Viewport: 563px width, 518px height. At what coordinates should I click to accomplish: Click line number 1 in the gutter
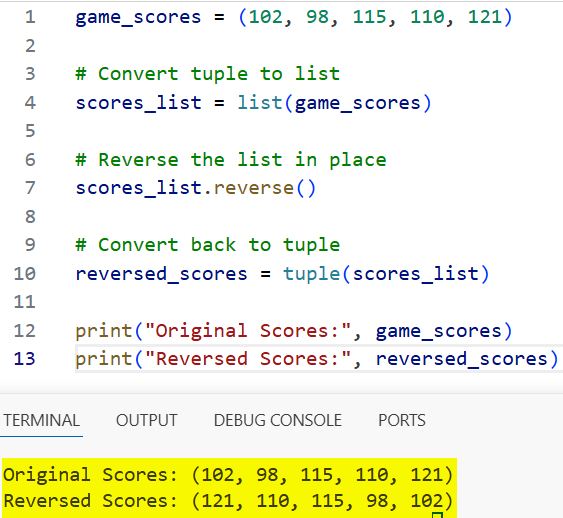tap(30, 17)
